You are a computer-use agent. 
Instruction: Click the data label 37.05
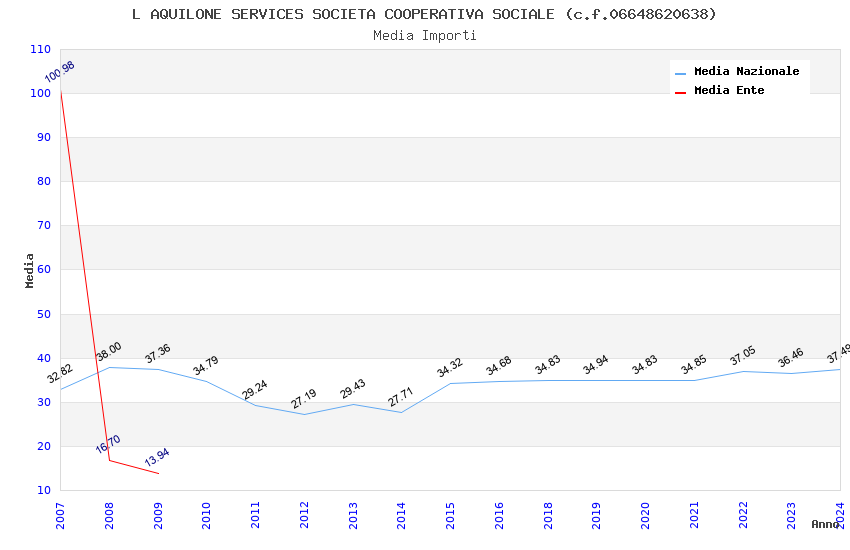[743, 355]
